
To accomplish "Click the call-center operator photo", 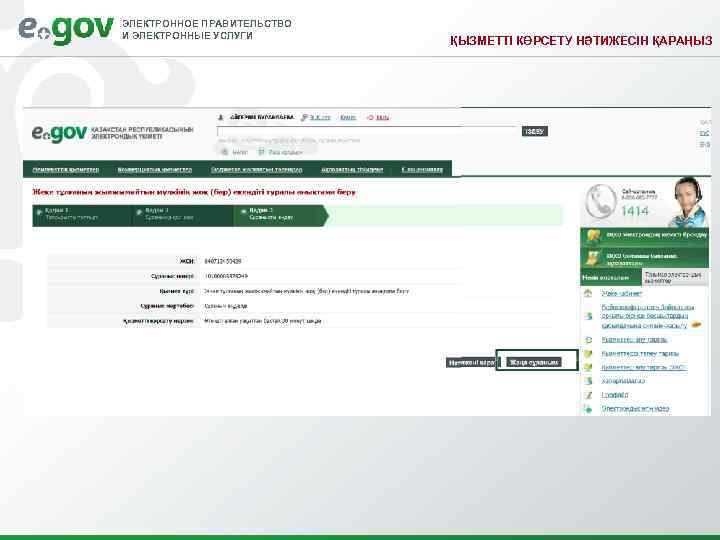I will (x=688, y=202).
